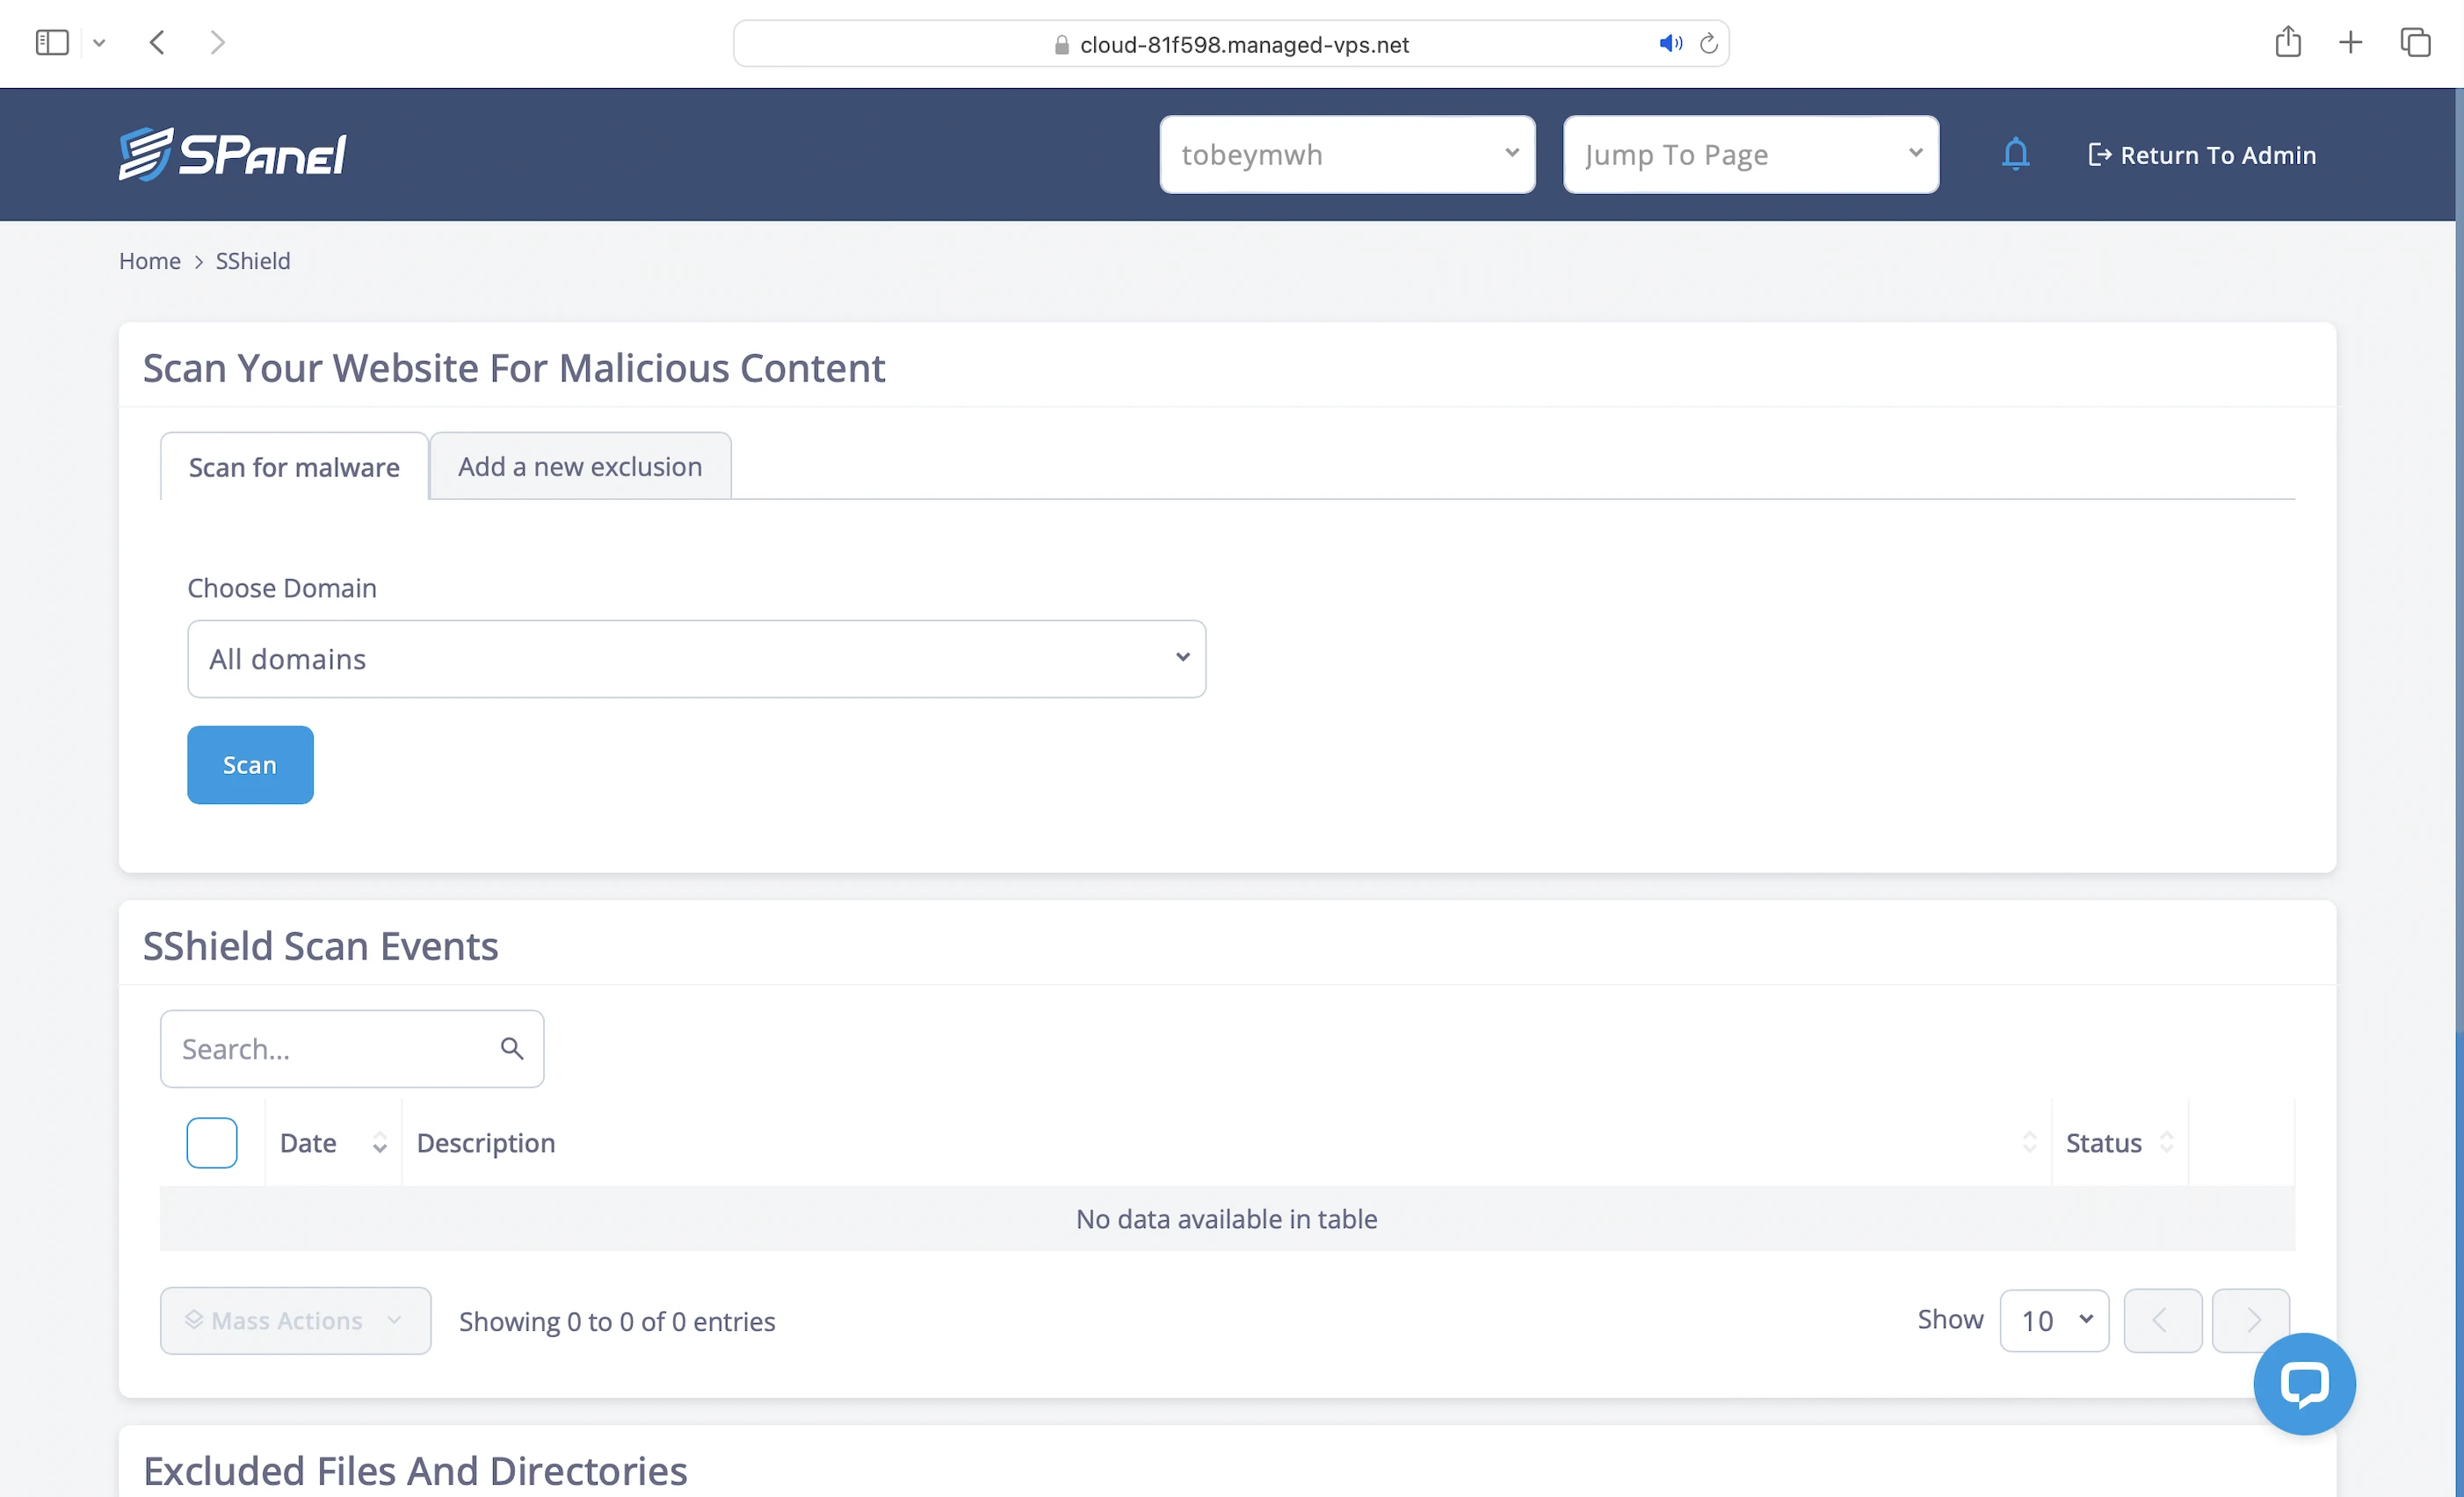Open the live chat bubble
This screenshot has width=2464, height=1497.
pyautogui.click(x=2304, y=1384)
